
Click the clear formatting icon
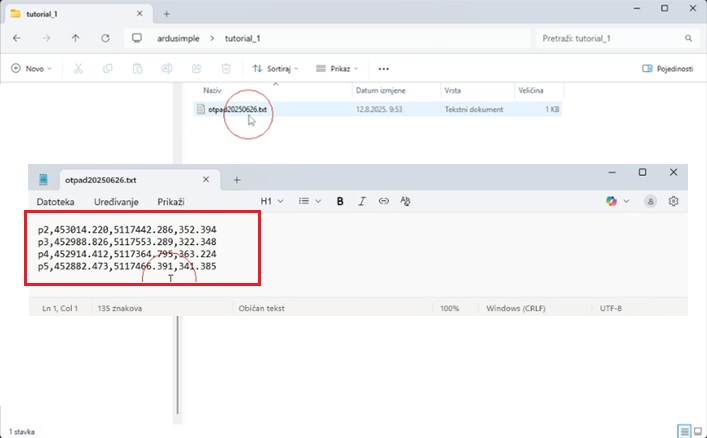pyautogui.click(x=406, y=201)
